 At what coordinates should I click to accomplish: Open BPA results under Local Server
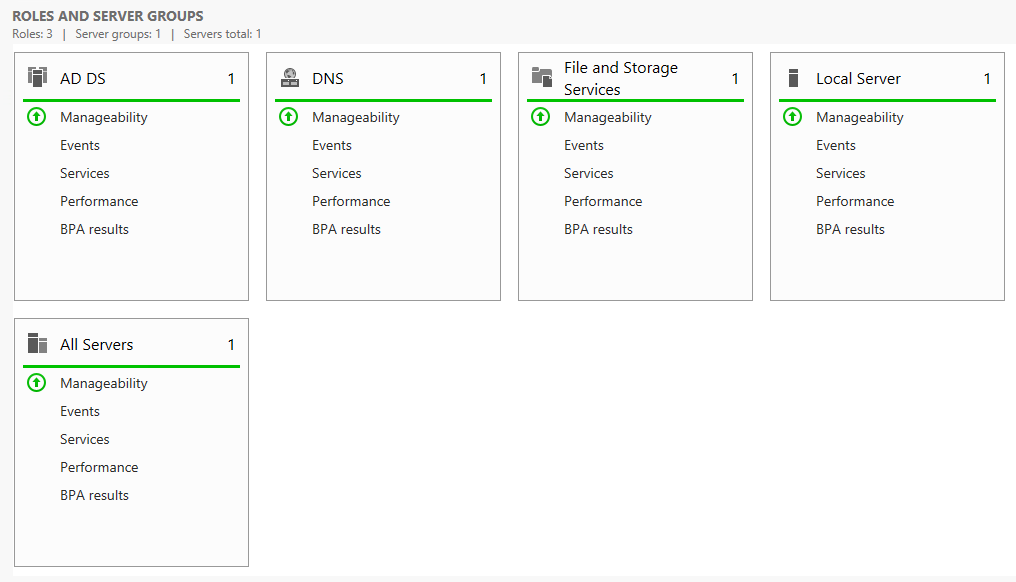pos(850,229)
